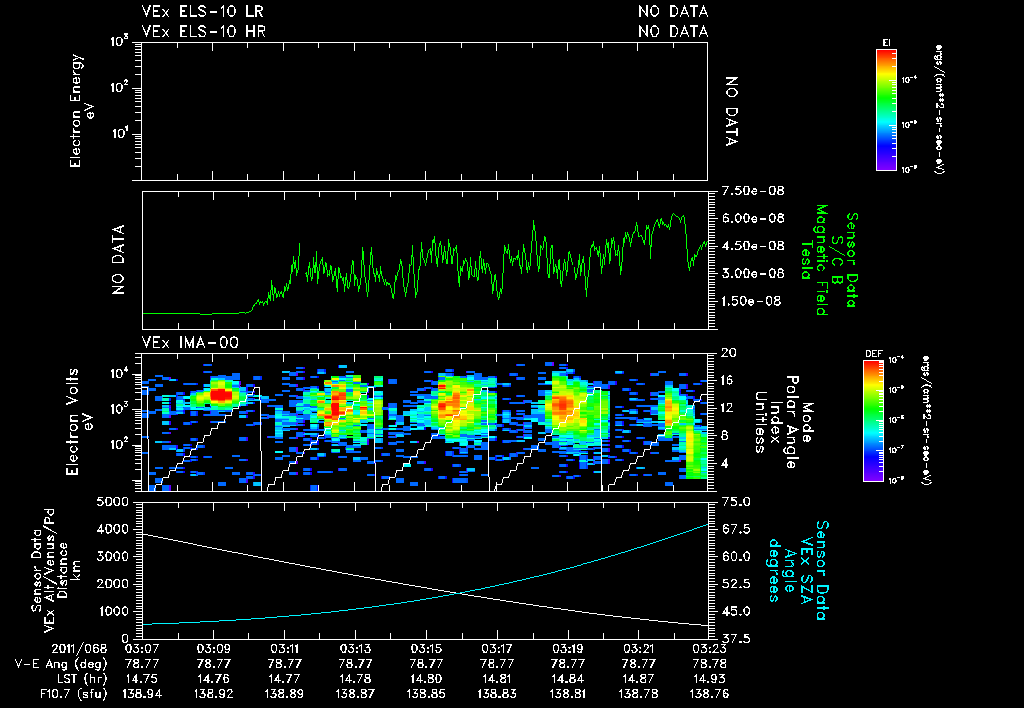The image size is (1024, 708).
Task: Click the EI color scale bar
Action: 886,109
